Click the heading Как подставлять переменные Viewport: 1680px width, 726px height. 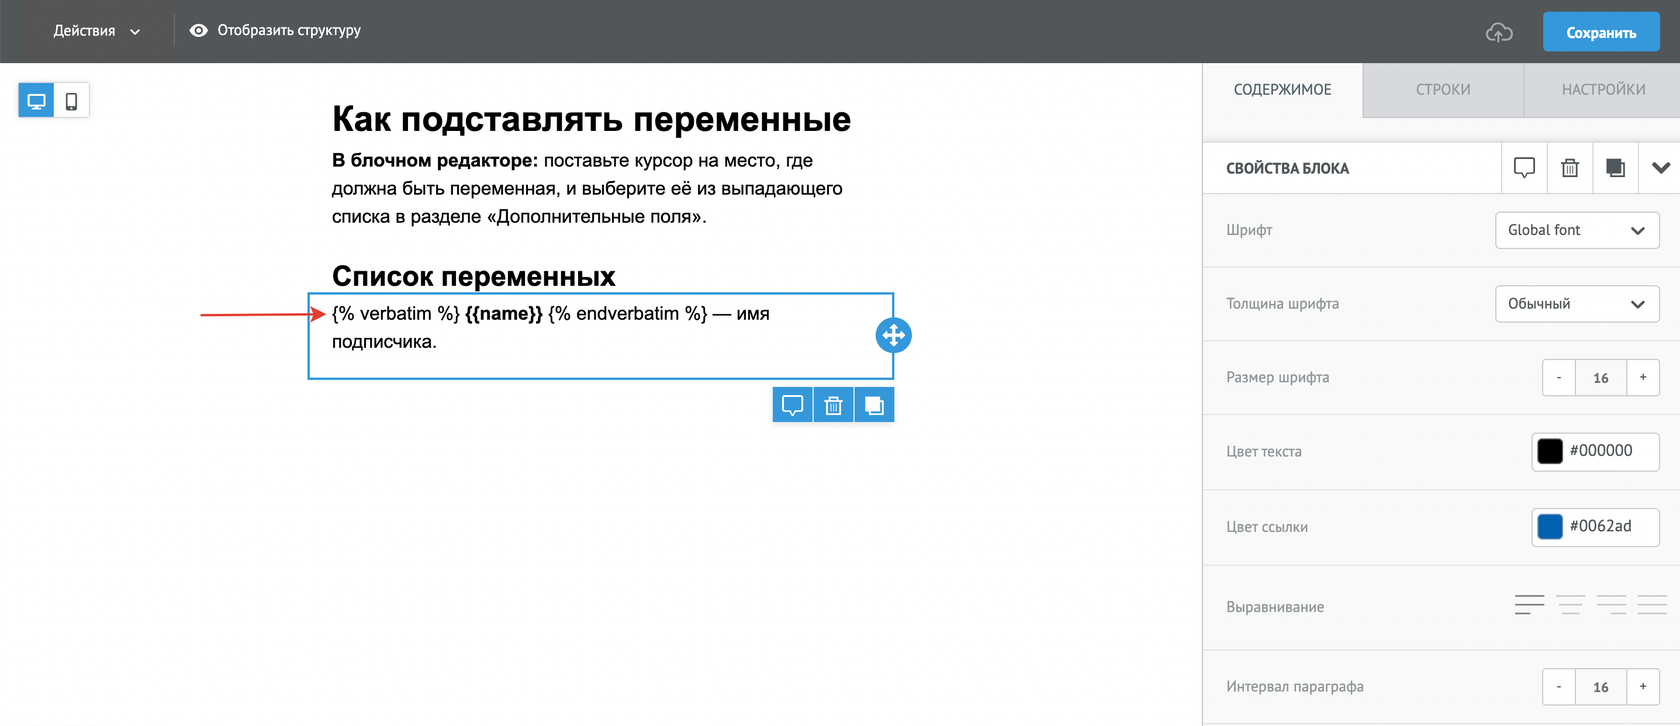click(591, 119)
